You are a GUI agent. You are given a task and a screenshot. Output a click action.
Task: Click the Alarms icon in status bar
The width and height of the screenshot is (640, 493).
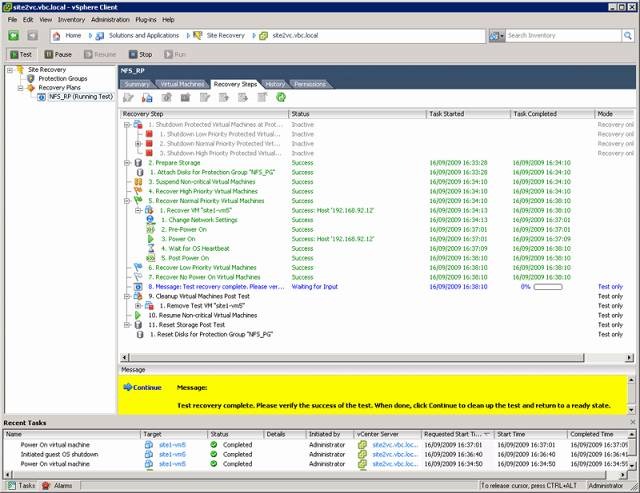[x=46, y=486]
